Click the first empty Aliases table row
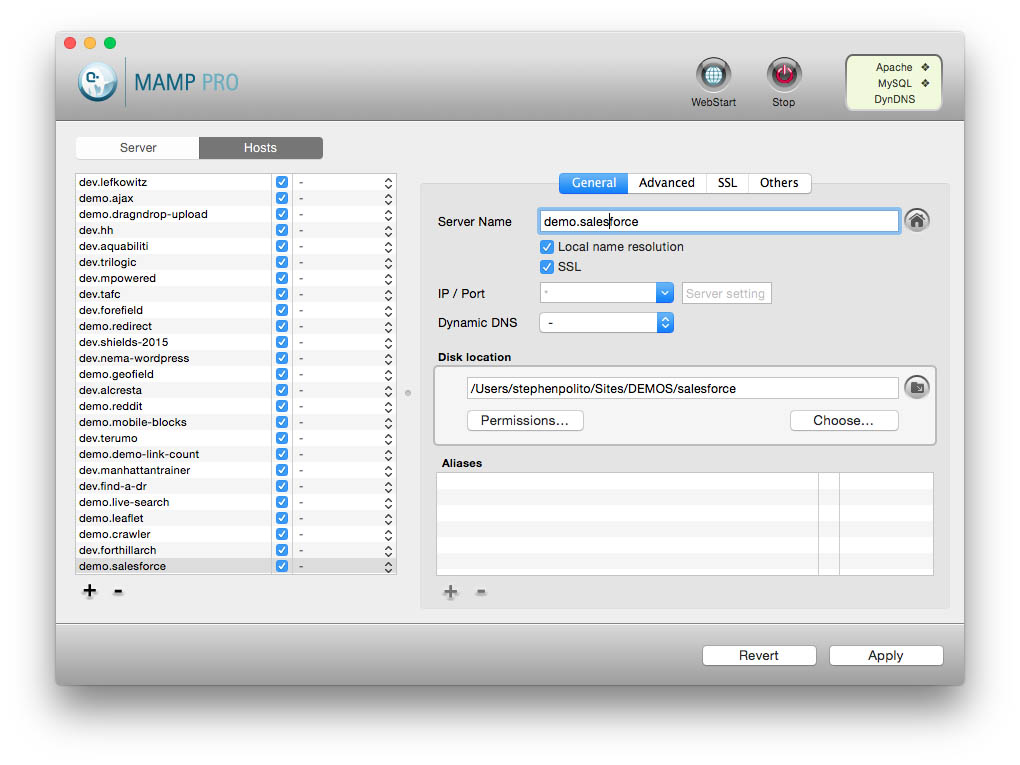The image size is (1020, 765). pos(684,481)
